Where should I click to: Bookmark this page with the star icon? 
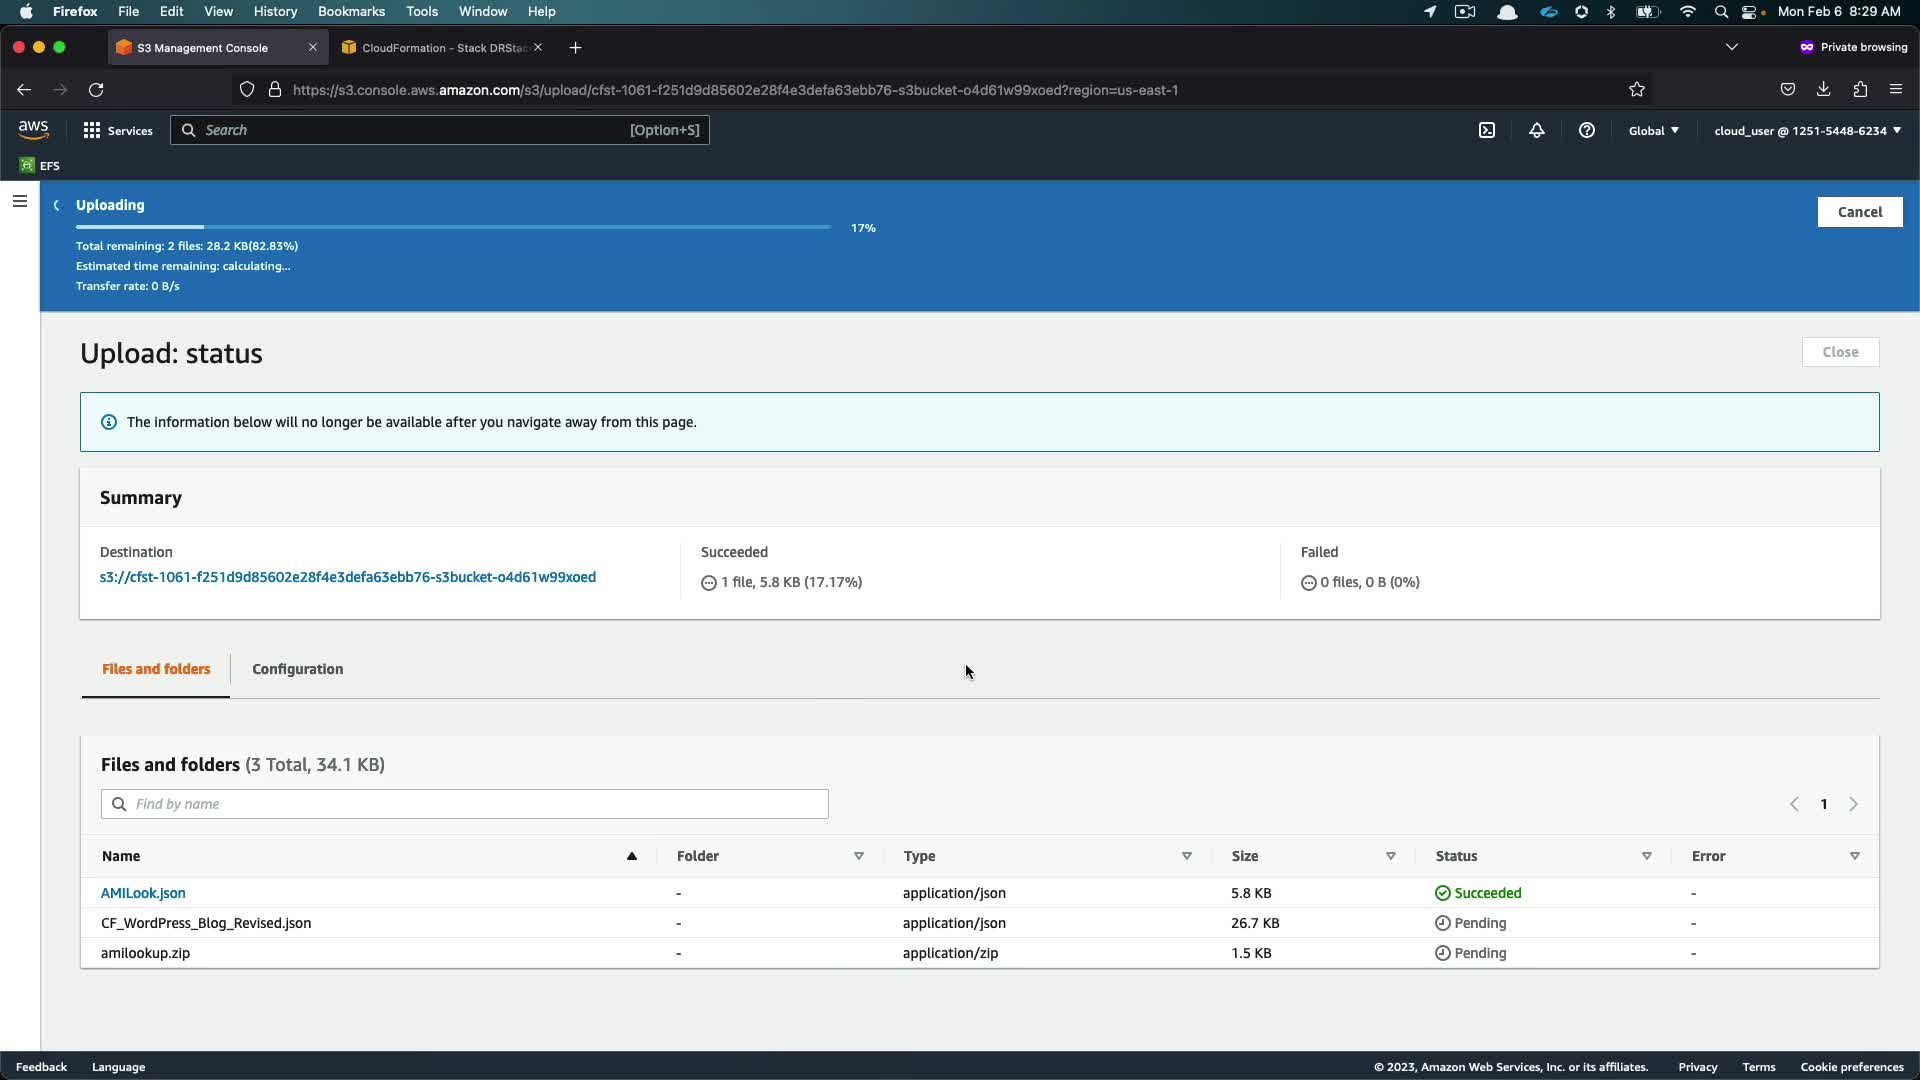point(1637,90)
